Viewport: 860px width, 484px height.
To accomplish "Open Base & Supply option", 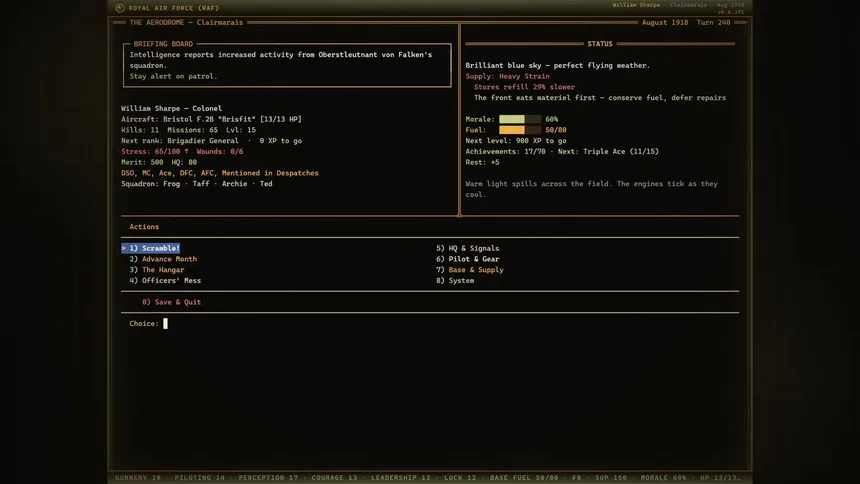I will pos(470,269).
